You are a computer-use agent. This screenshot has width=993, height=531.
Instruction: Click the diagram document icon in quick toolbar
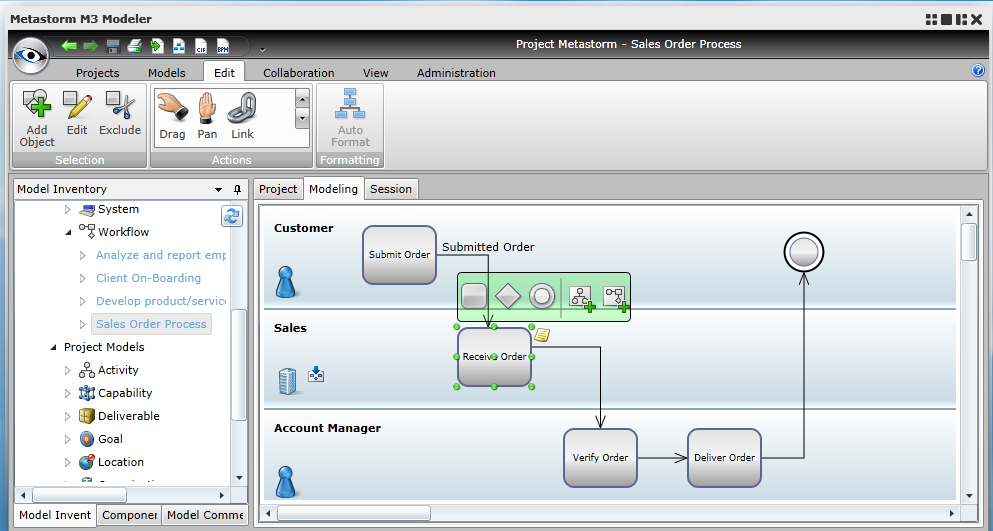pyautogui.click(x=179, y=46)
